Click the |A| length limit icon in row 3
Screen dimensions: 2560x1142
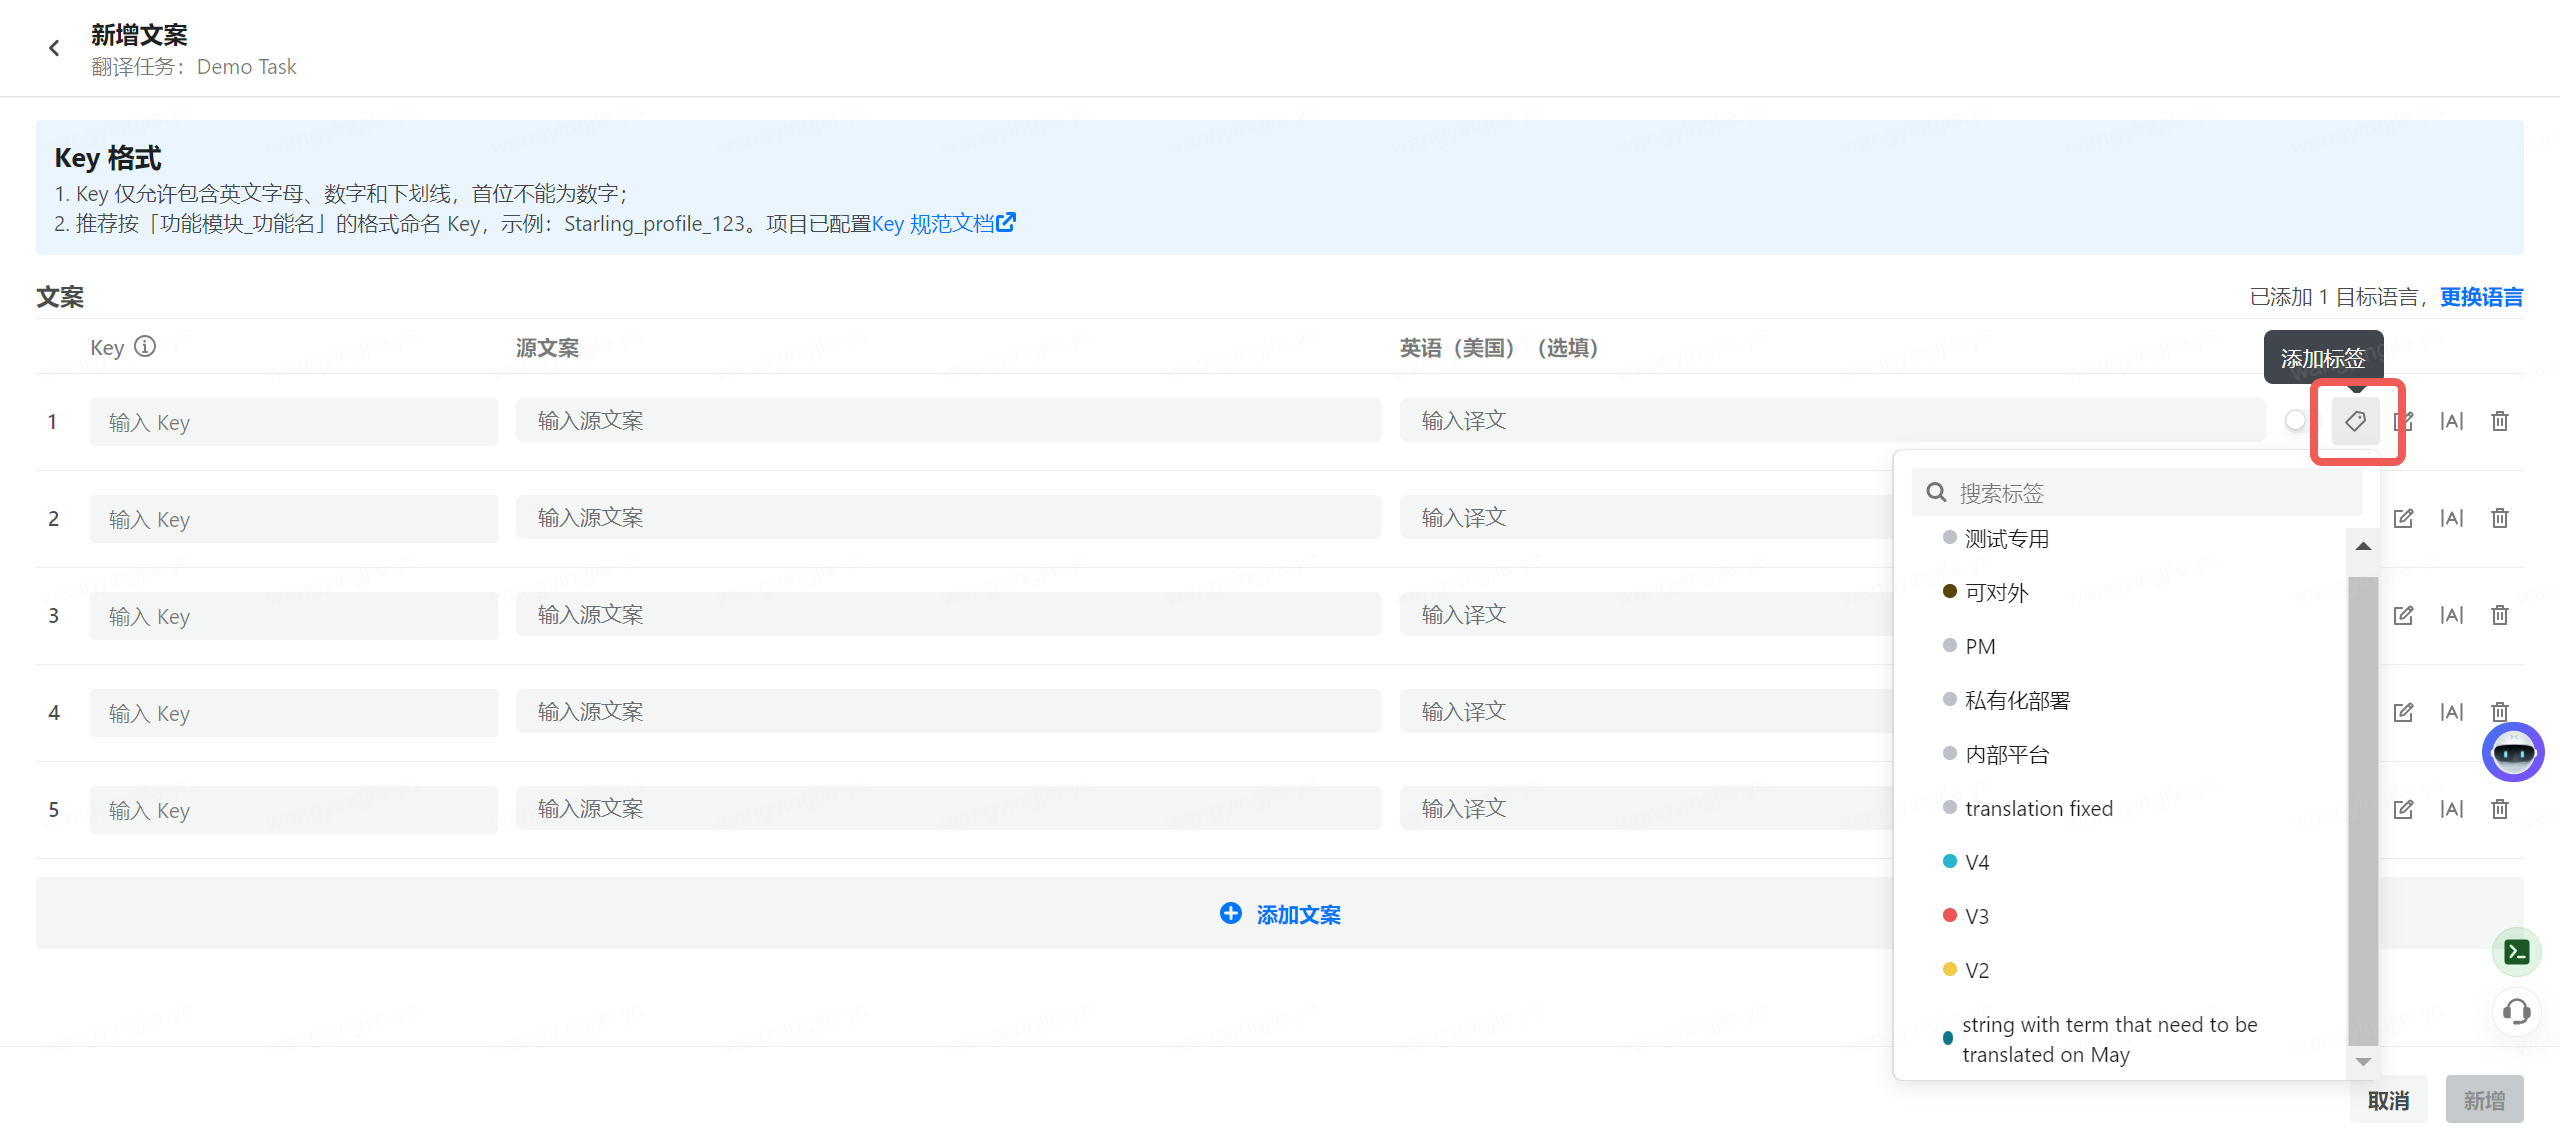tap(2451, 615)
